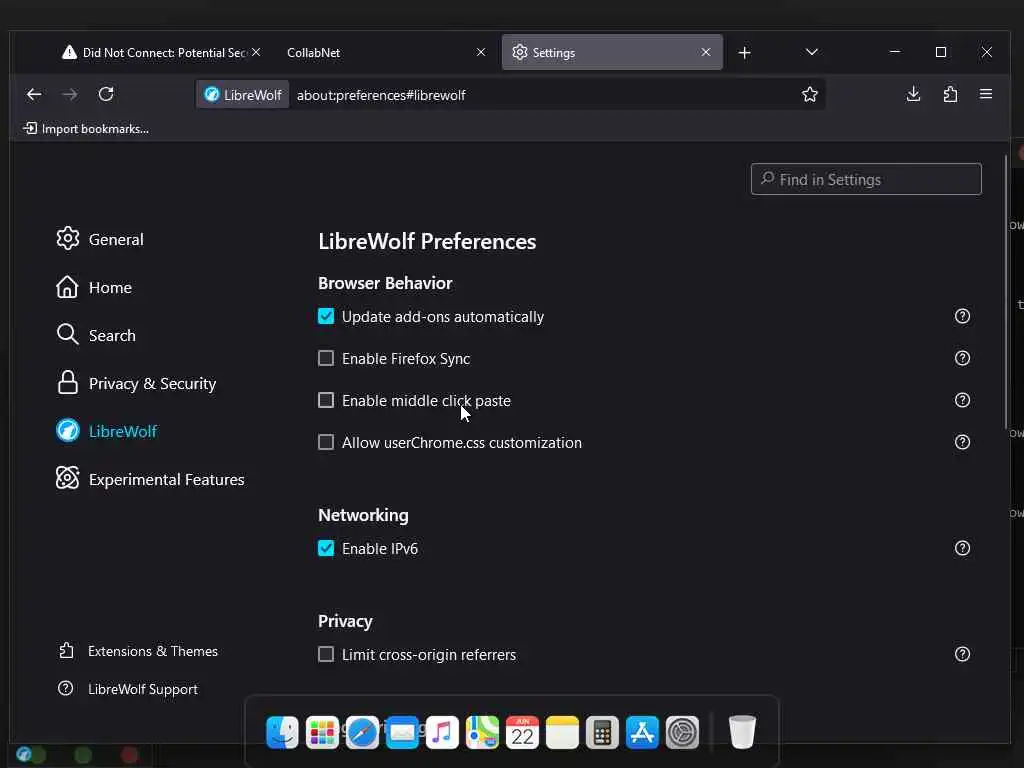Show help for Update add-ons automatically
Screen dimensions: 1024x768
(962, 316)
